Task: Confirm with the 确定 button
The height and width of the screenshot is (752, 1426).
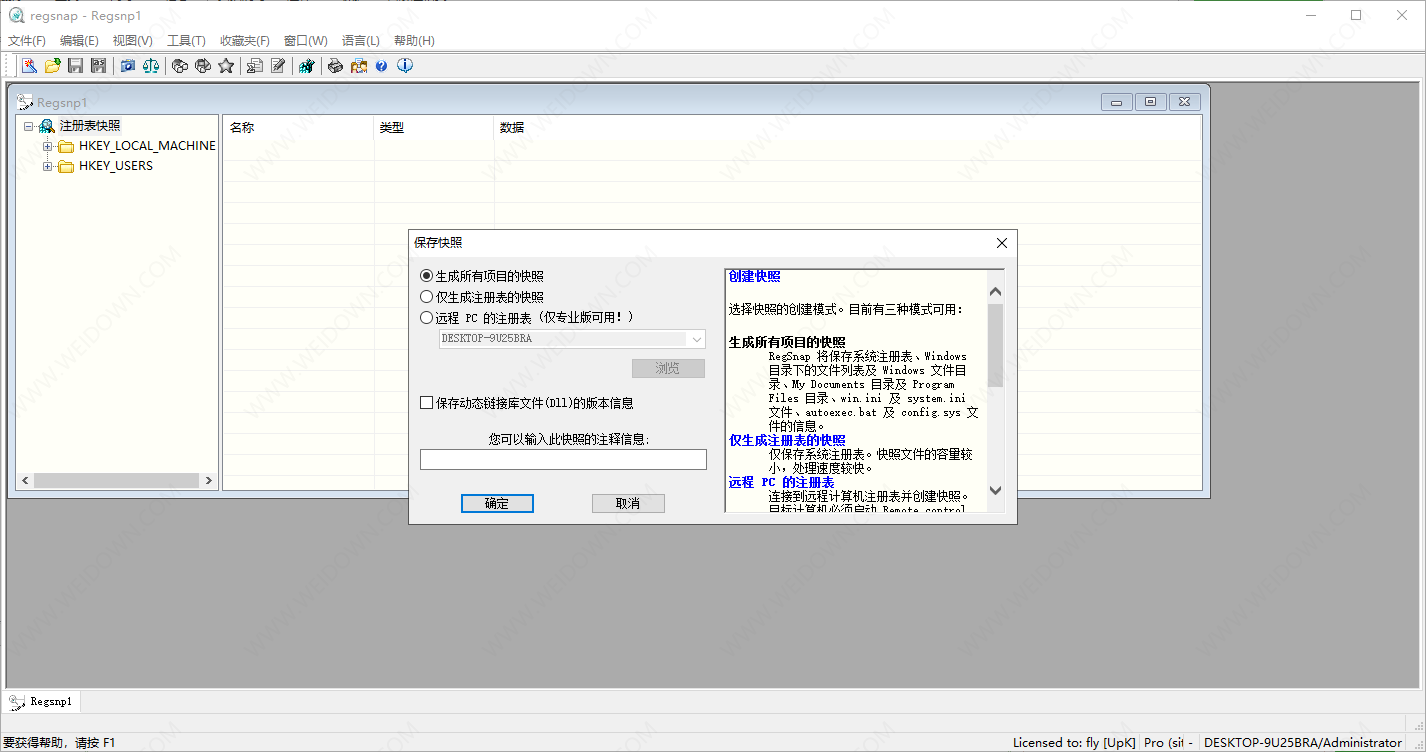Action: tap(497, 503)
